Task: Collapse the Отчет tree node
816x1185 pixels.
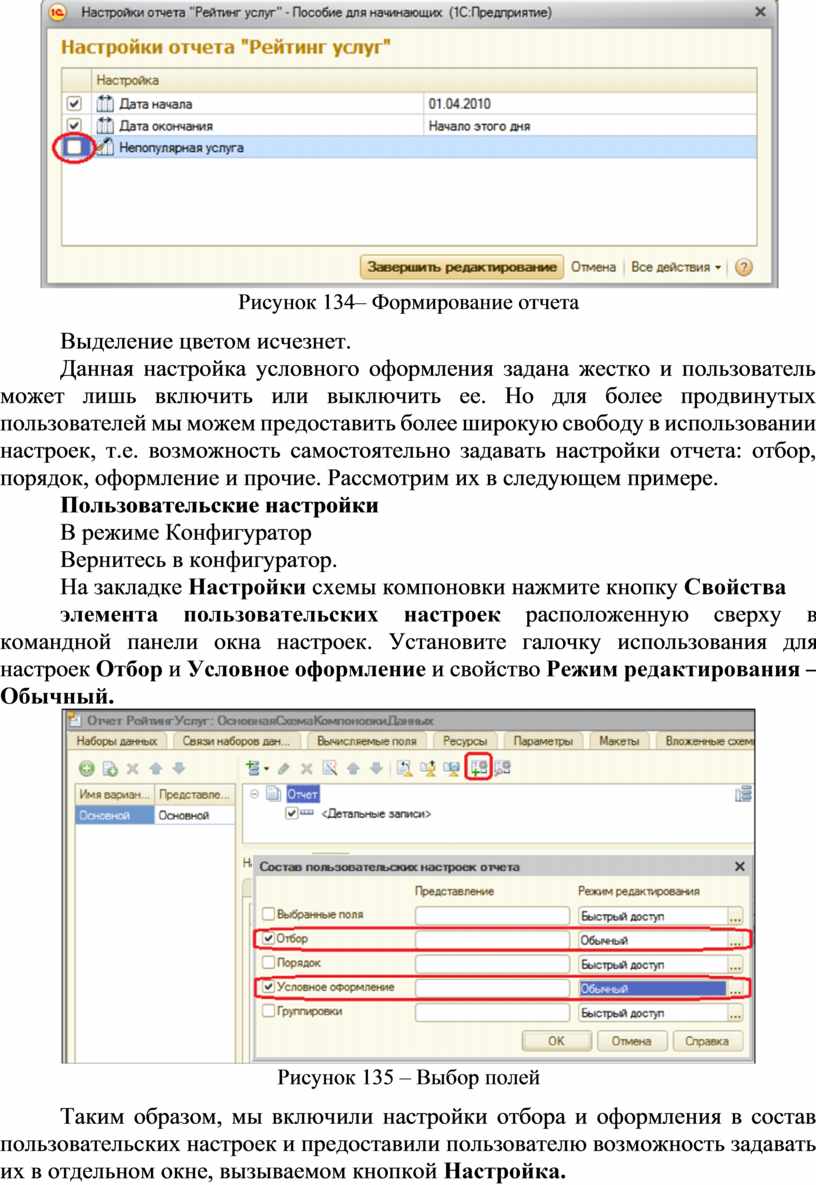Action: pyautogui.click(x=255, y=794)
